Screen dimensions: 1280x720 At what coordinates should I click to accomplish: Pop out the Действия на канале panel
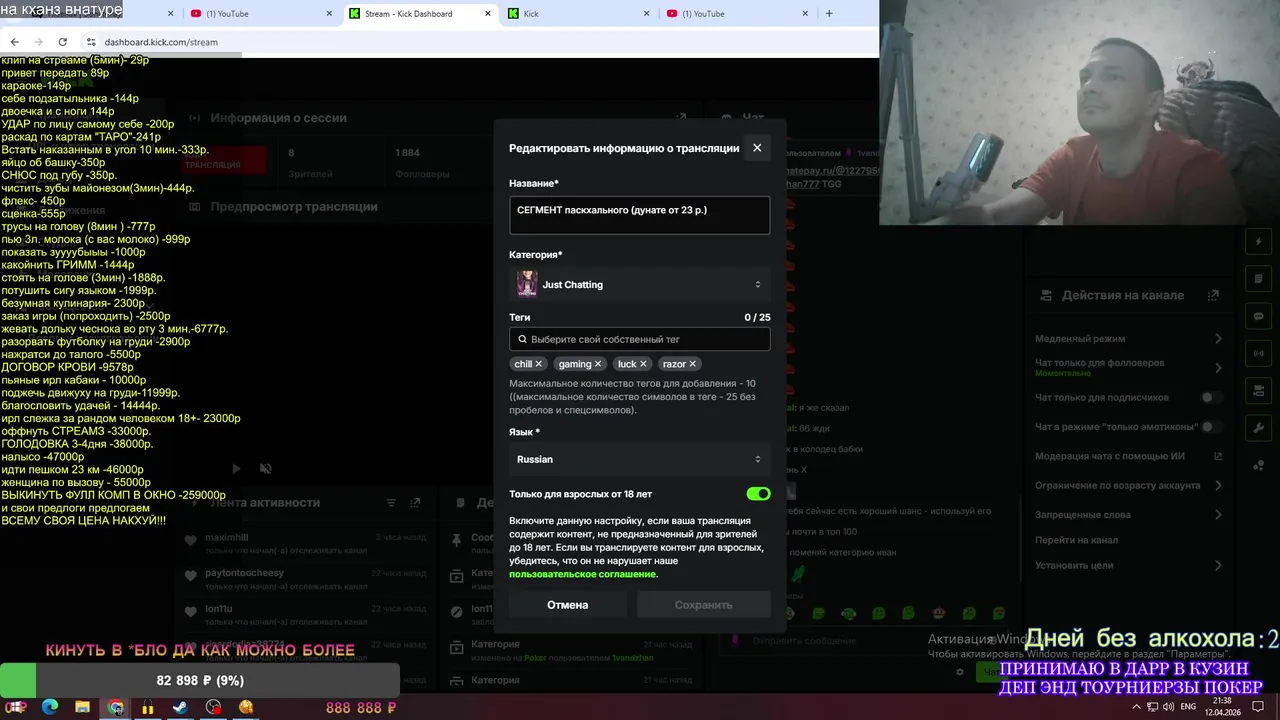1214,295
